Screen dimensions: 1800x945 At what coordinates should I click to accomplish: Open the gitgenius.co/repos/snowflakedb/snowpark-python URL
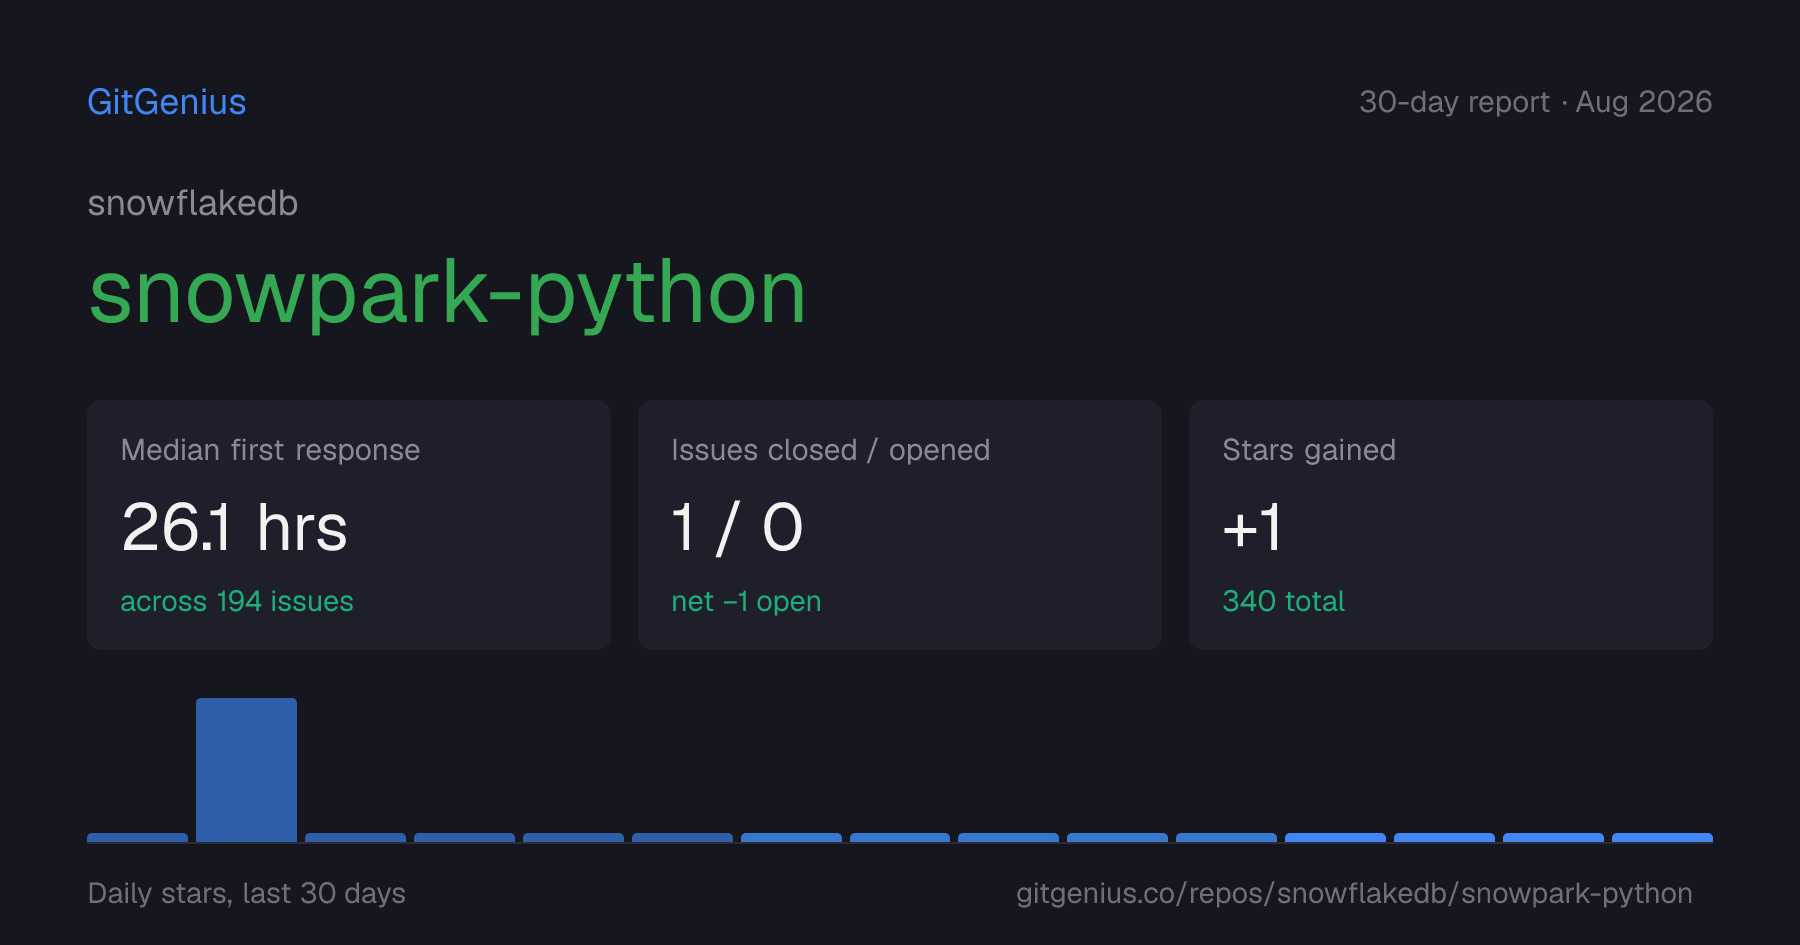click(x=1354, y=893)
